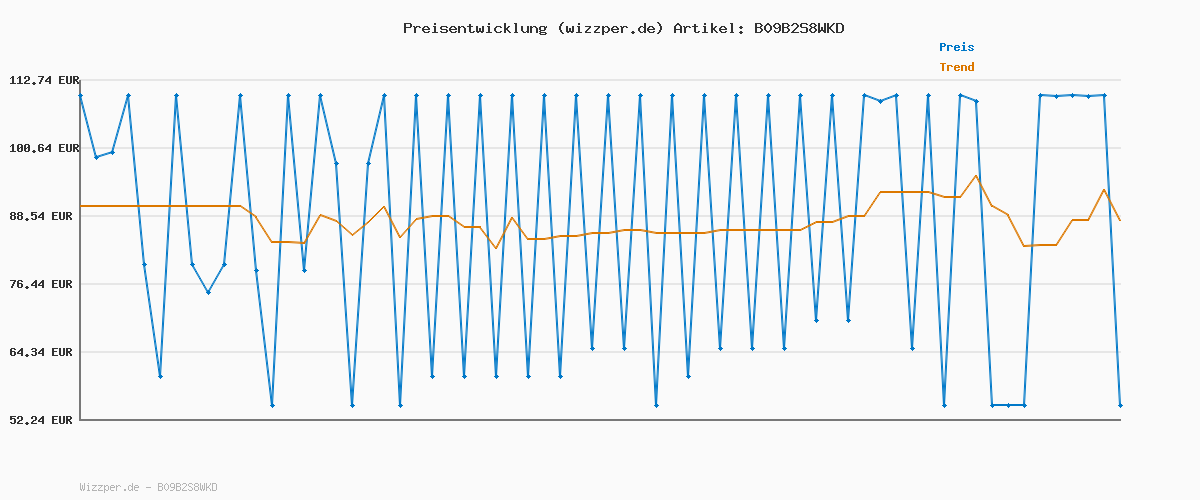Click the article ID in footer watermark
Viewport: 1200px width, 500px height.
point(187,488)
